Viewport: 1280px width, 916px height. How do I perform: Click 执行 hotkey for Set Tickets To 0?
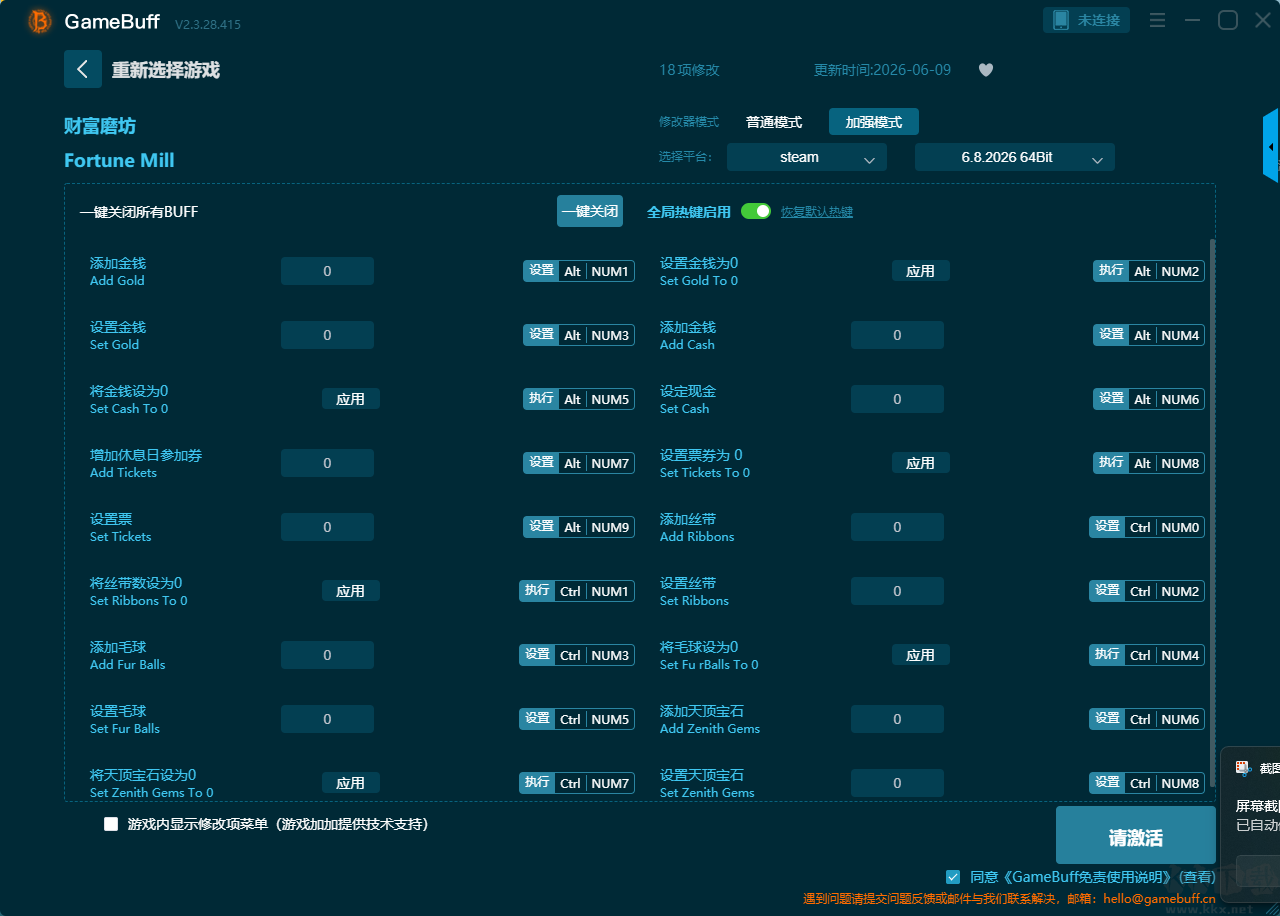point(1111,463)
